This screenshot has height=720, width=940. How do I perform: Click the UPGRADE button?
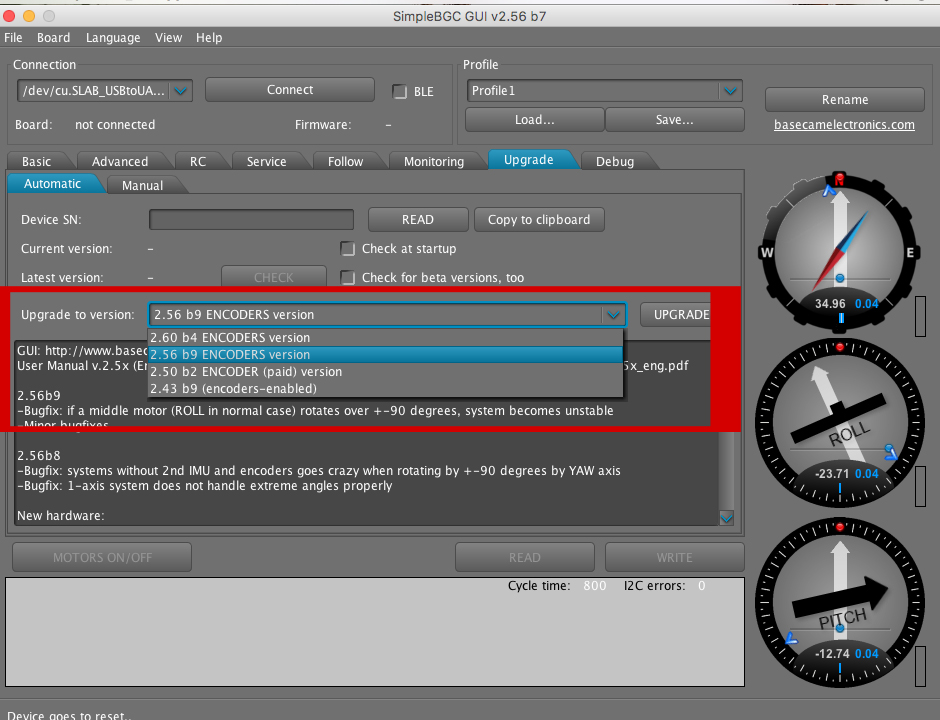(x=676, y=315)
